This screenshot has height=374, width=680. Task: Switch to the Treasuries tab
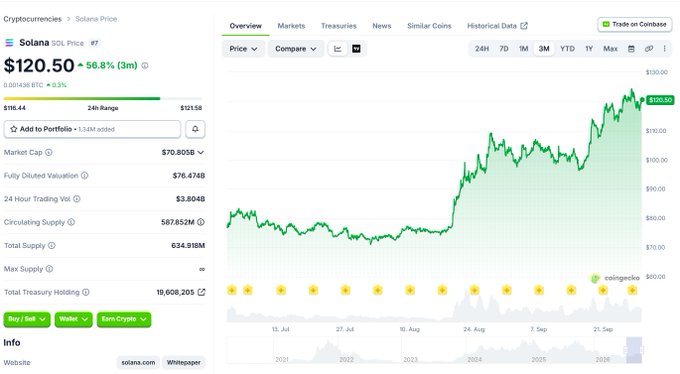pos(339,26)
